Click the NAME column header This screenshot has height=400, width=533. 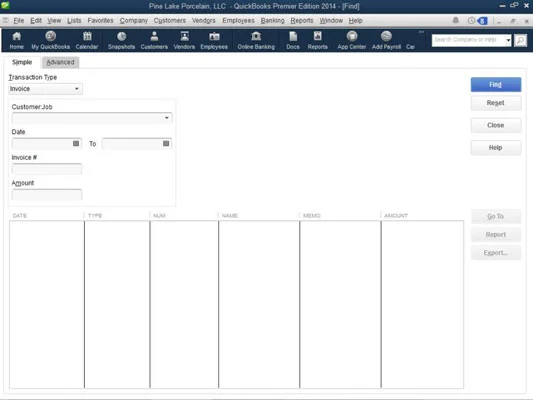click(259, 215)
